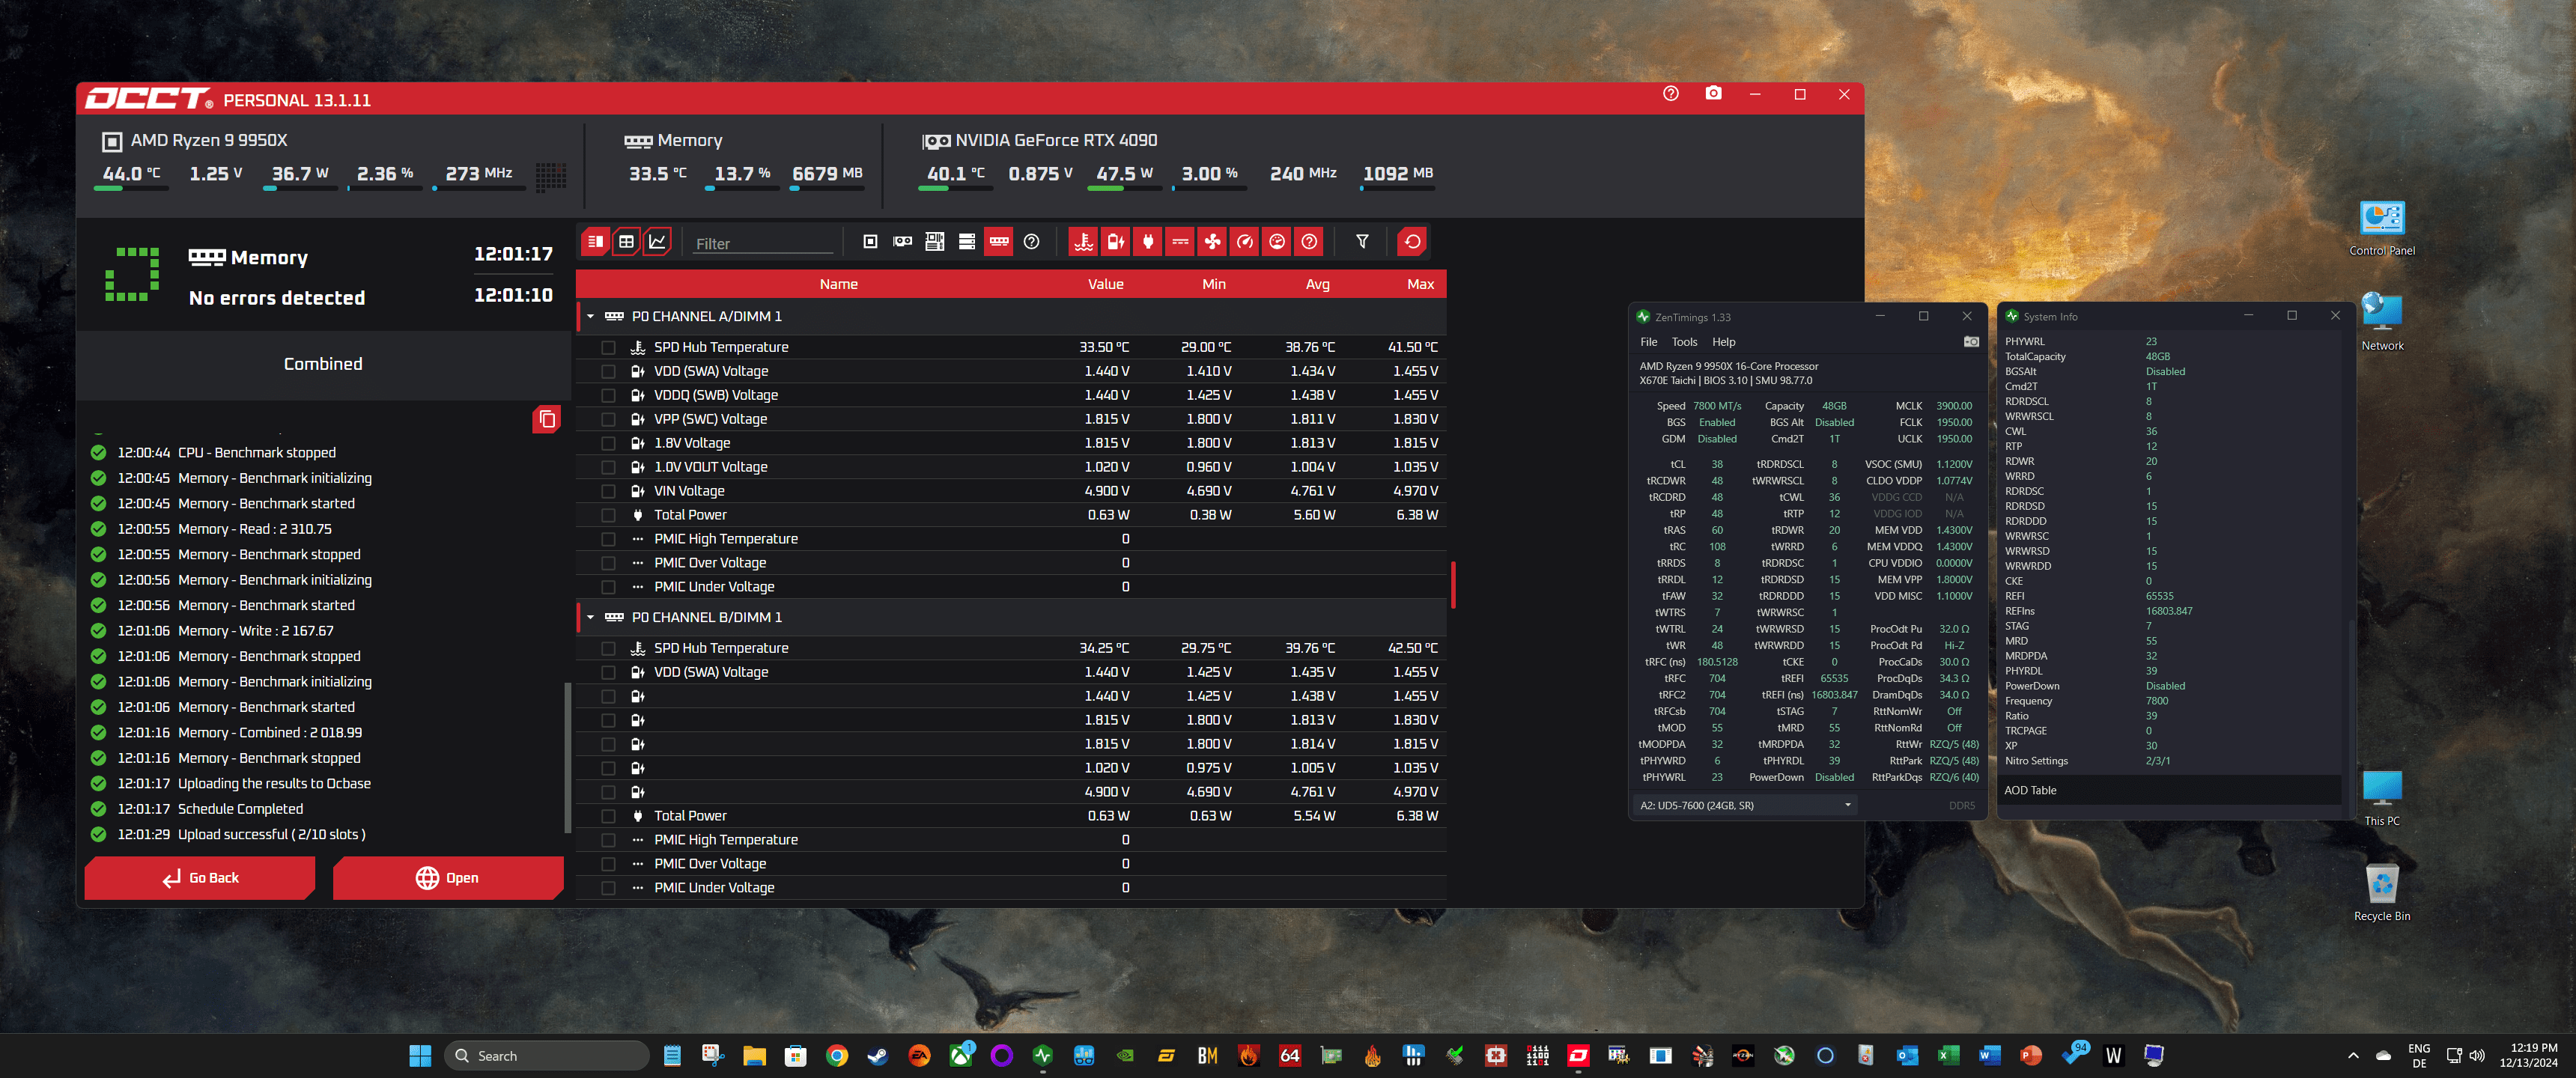The height and width of the screenshot is (1078, 2576).
Task: Collapse the P0 CHANNEL B/DIMM 1 group
Action: tap(591, 618)
